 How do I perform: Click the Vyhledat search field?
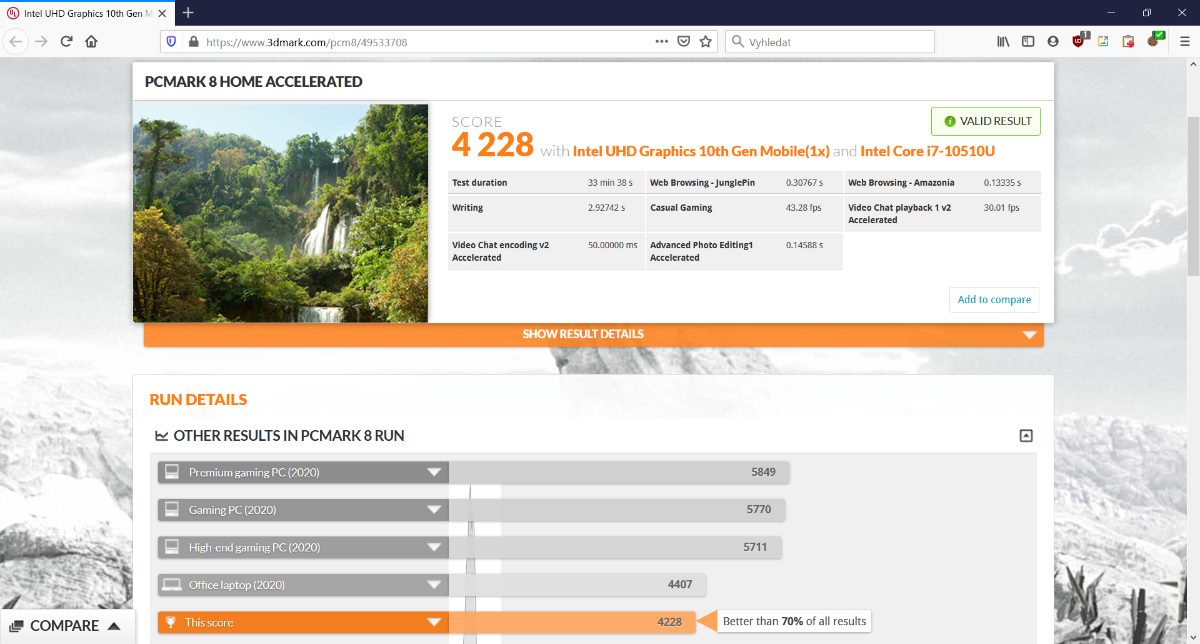pos(835,42)
